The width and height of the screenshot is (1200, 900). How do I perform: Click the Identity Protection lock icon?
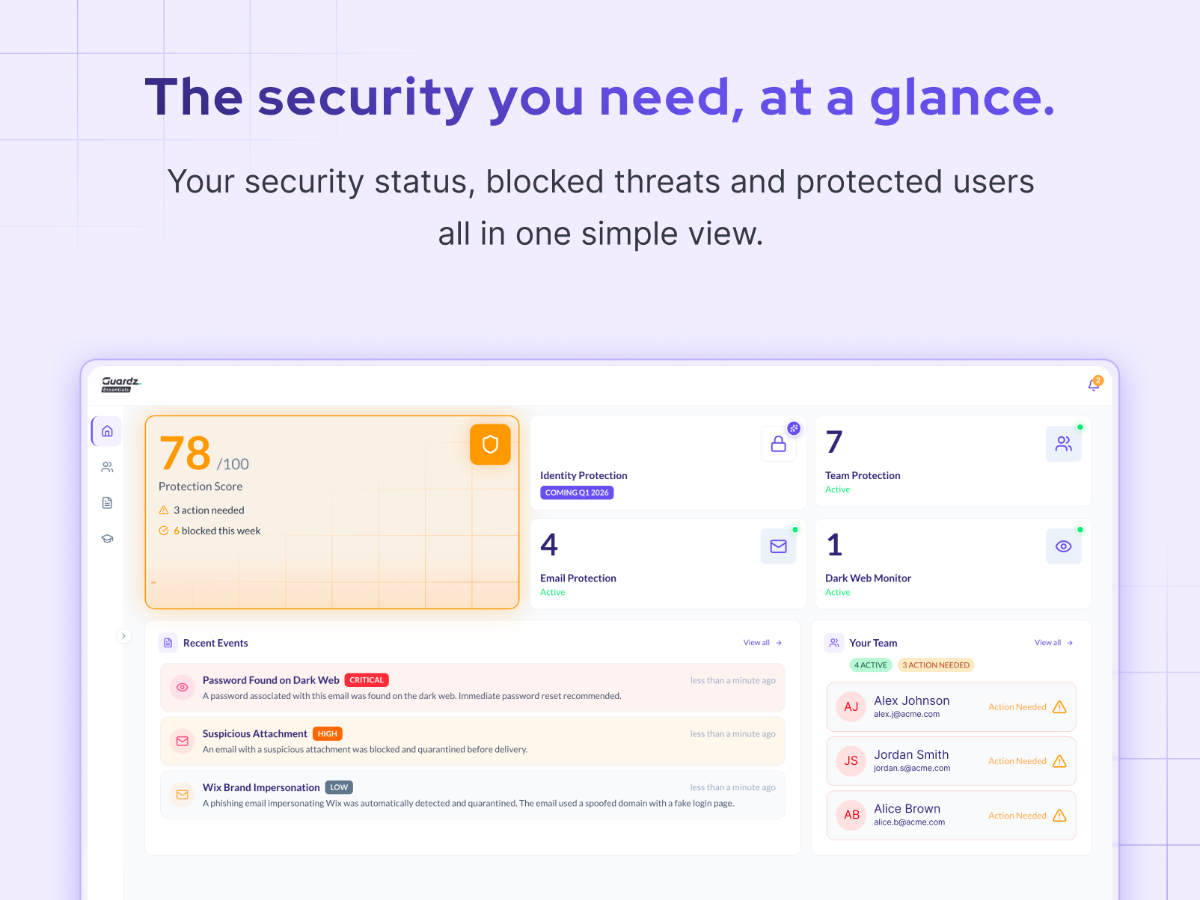(x=778, y=445)
